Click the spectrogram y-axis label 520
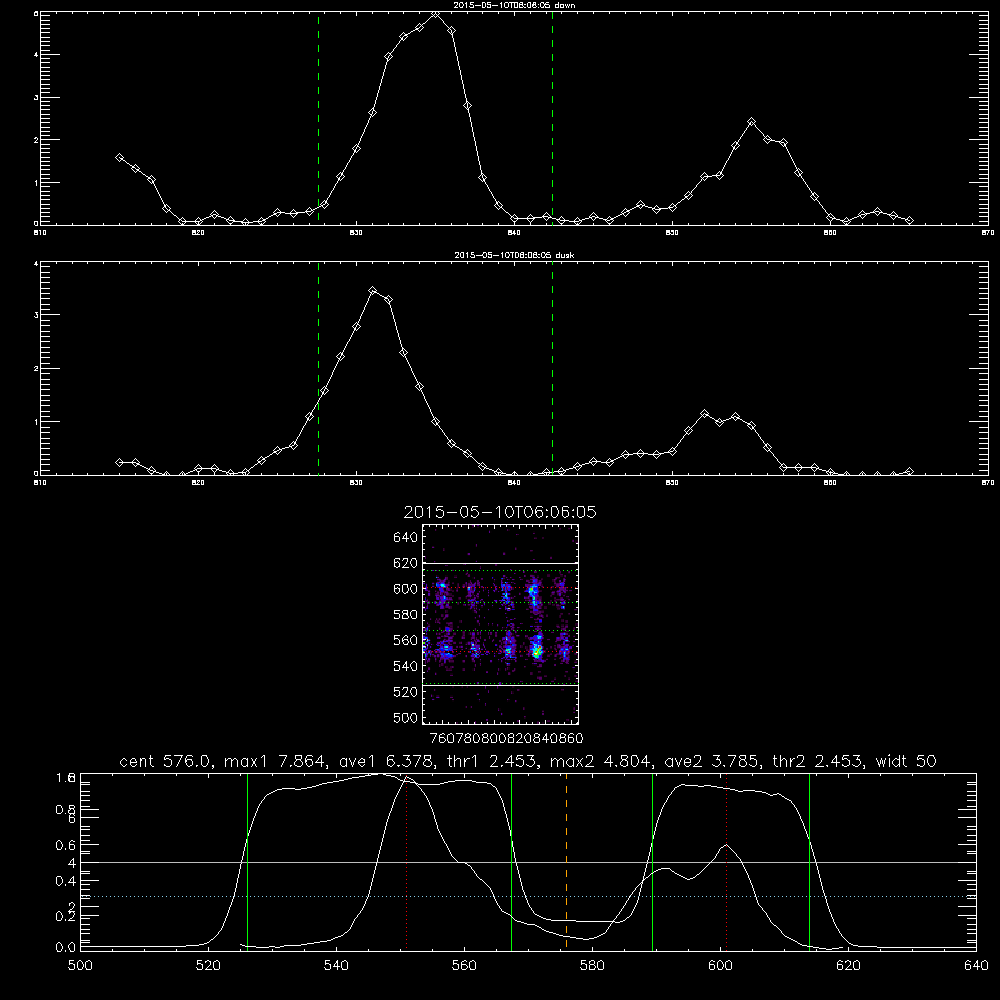1000x1000 pixels. pos(406,692)
